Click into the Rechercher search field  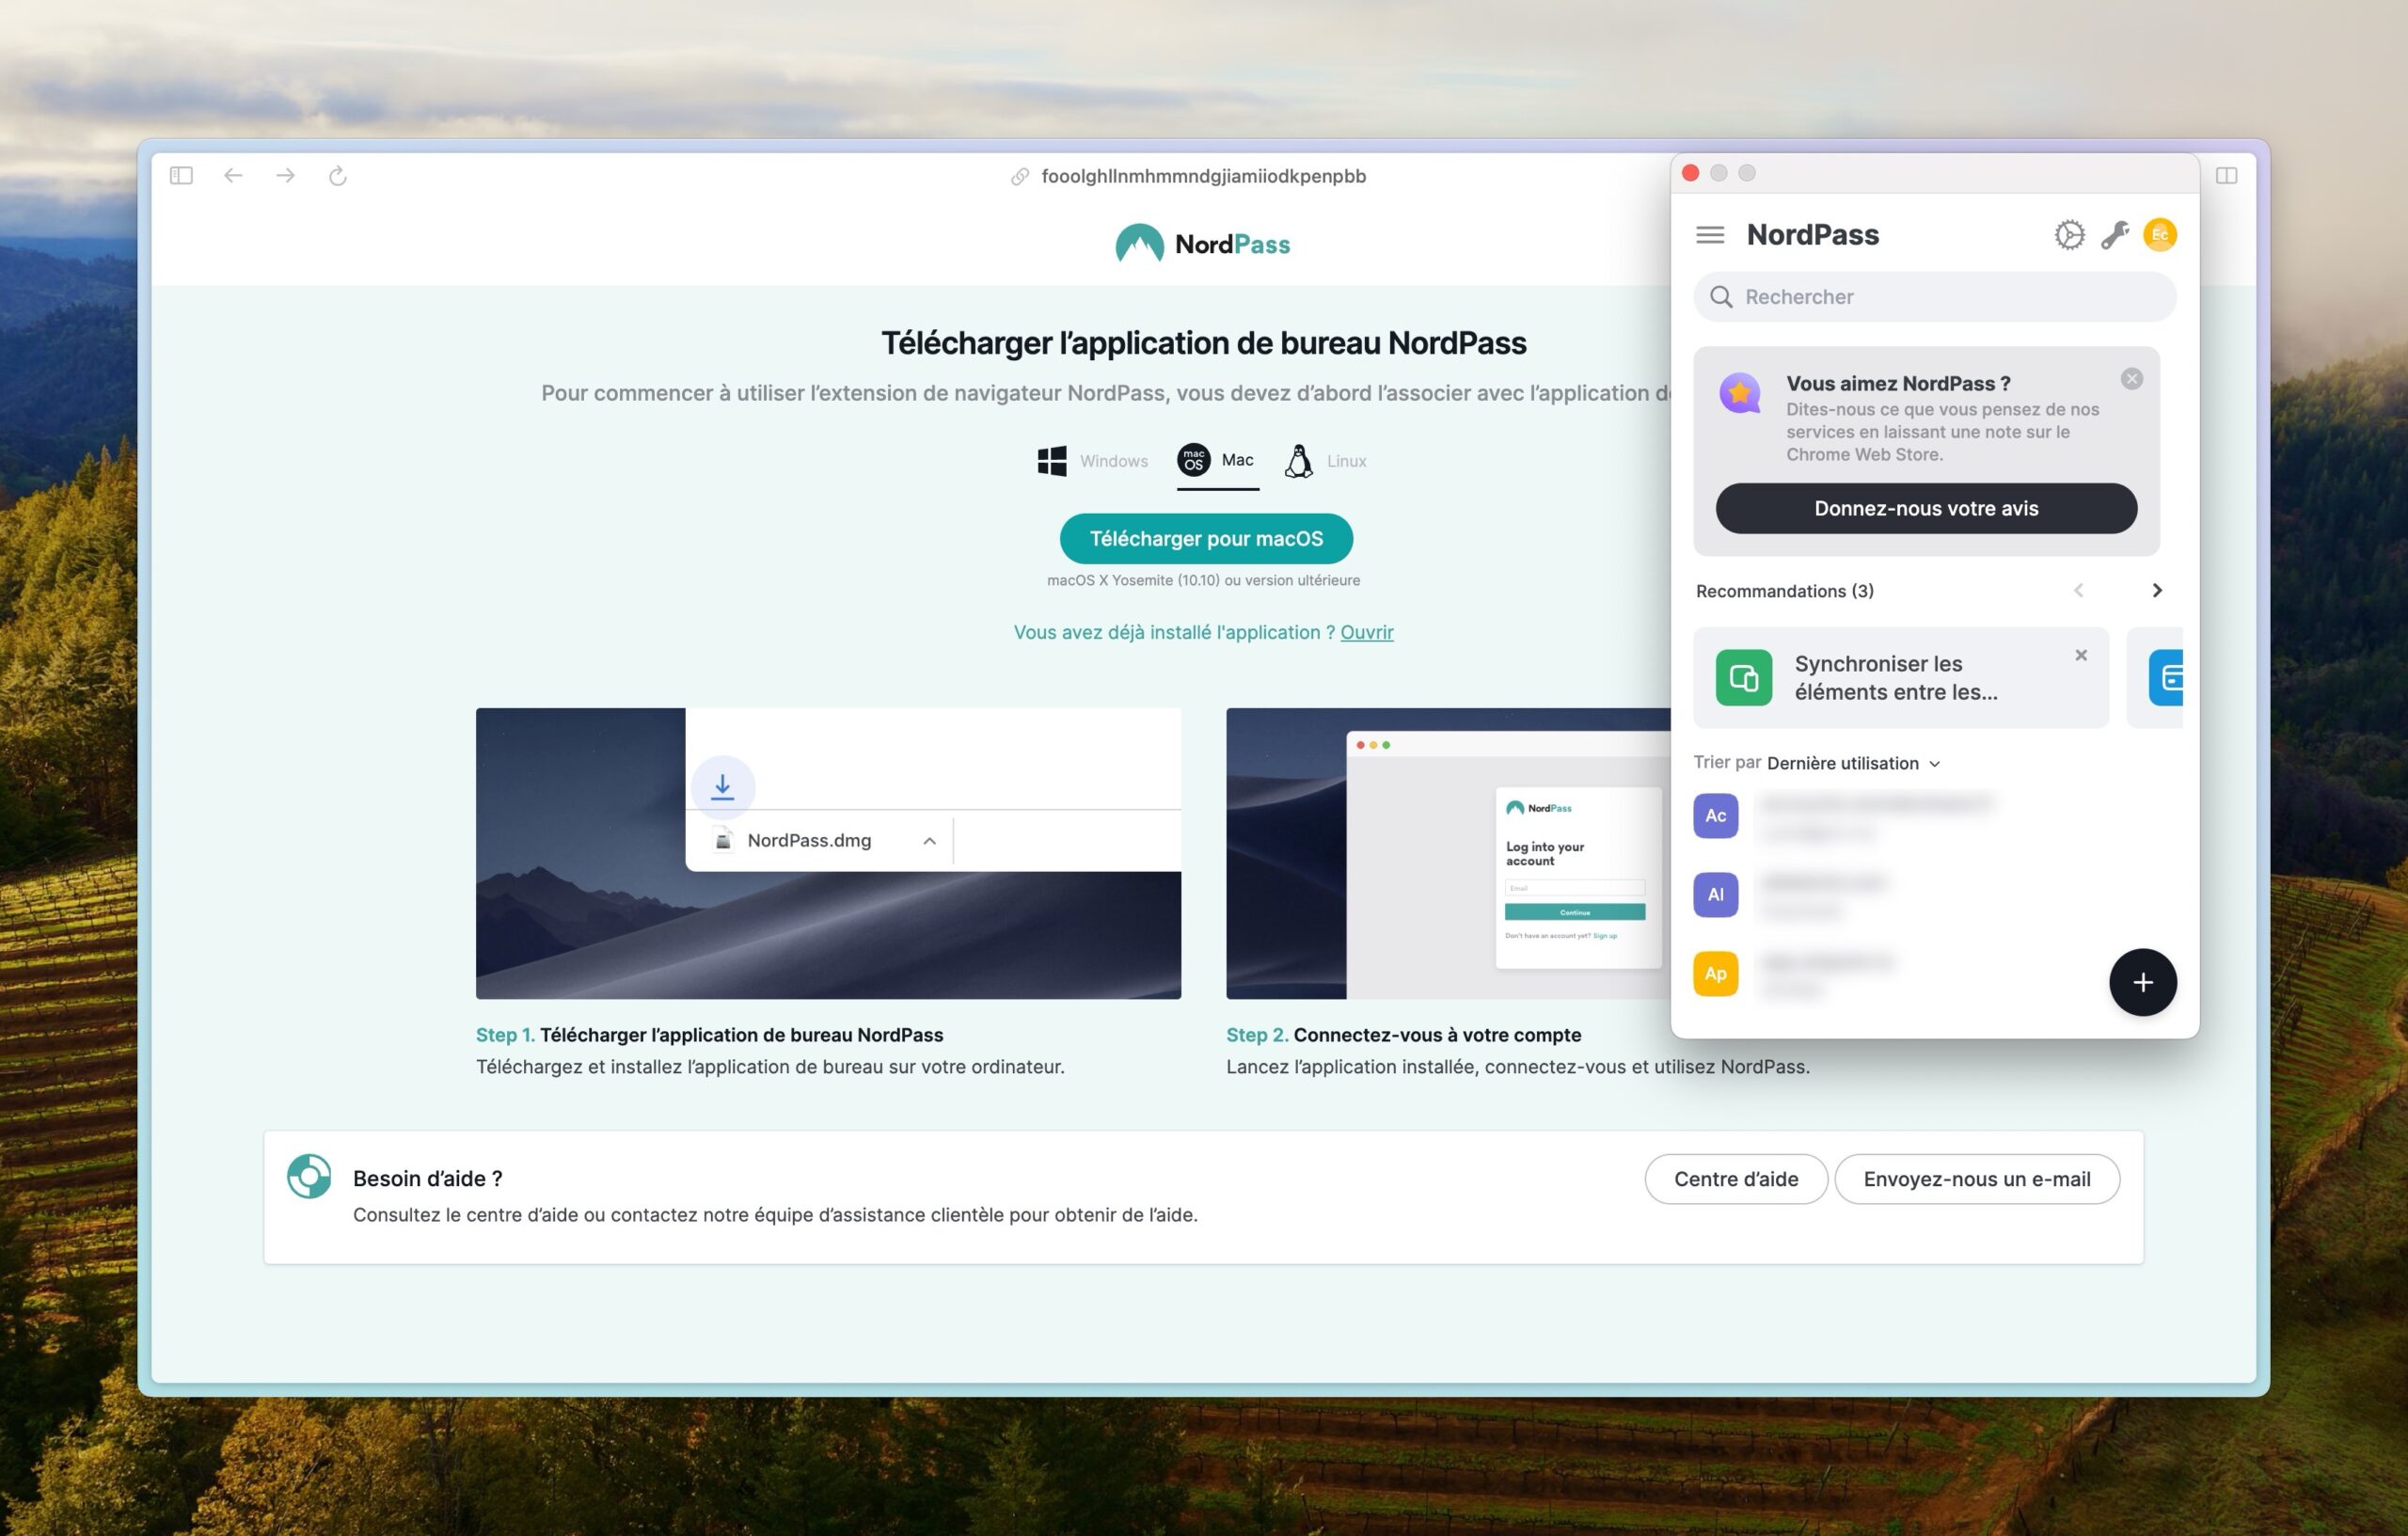pyautogui.click(x=1934, y=297)
